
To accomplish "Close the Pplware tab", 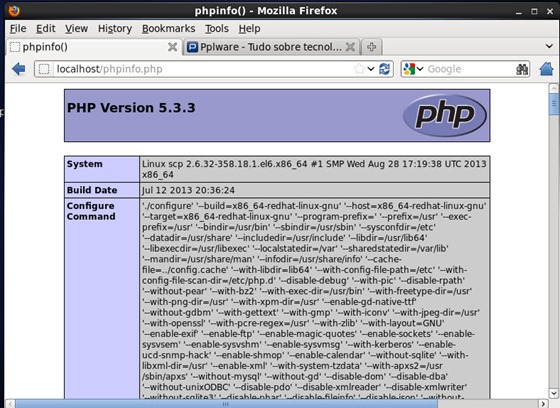I will pyautogui.click(x=350, y=47).
